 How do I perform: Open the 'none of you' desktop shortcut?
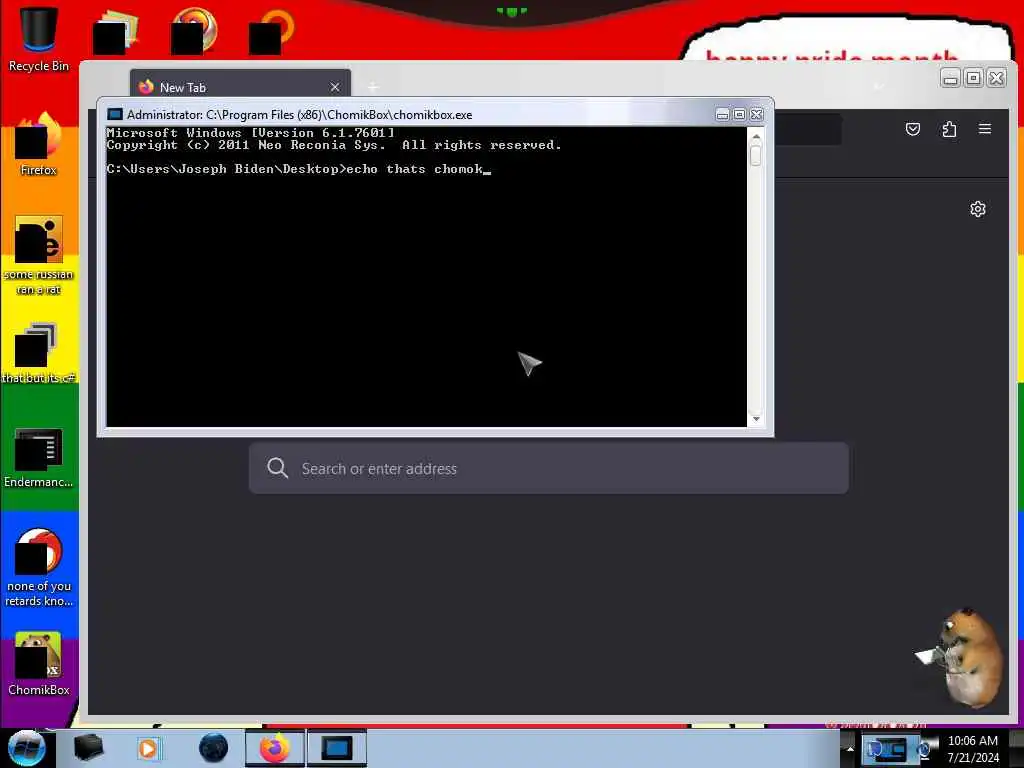click(x=39, y=567)
